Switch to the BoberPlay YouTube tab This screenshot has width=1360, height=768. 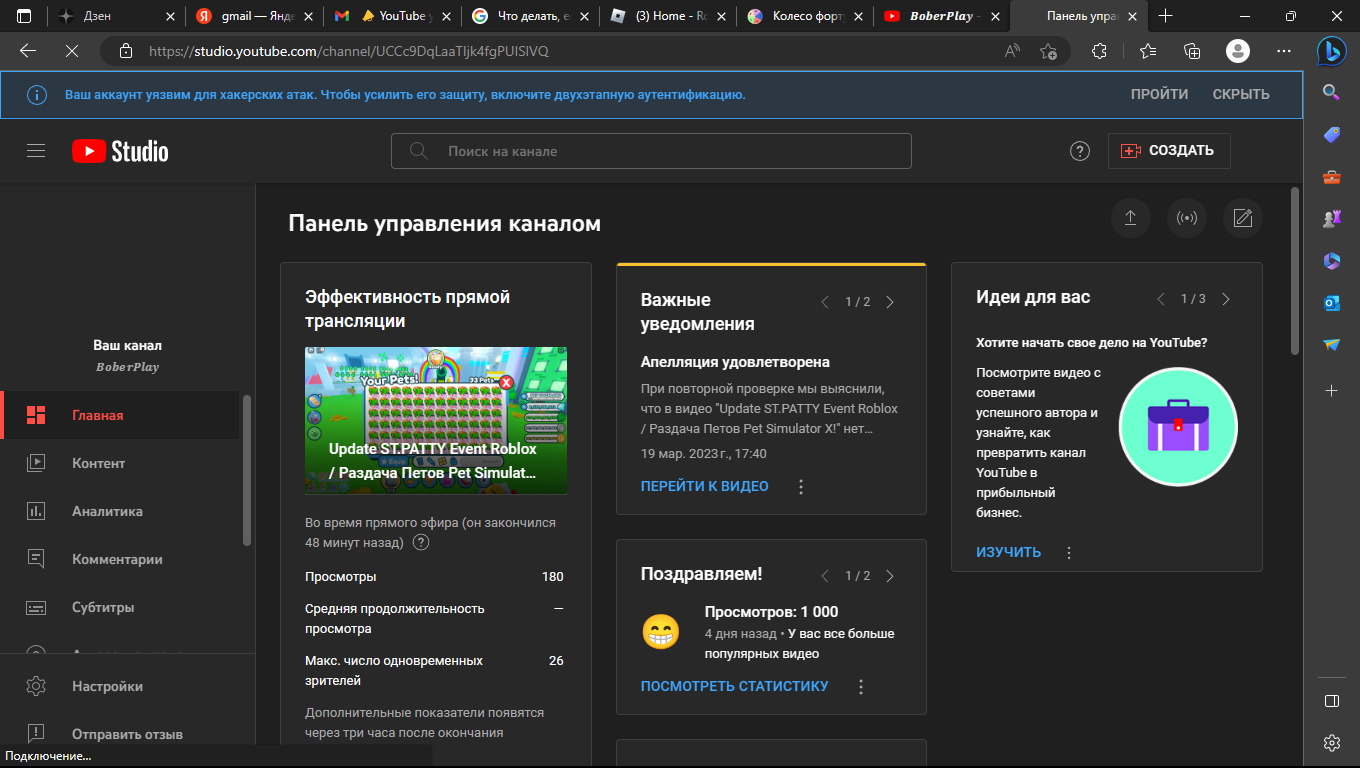(x=941, y=16)
